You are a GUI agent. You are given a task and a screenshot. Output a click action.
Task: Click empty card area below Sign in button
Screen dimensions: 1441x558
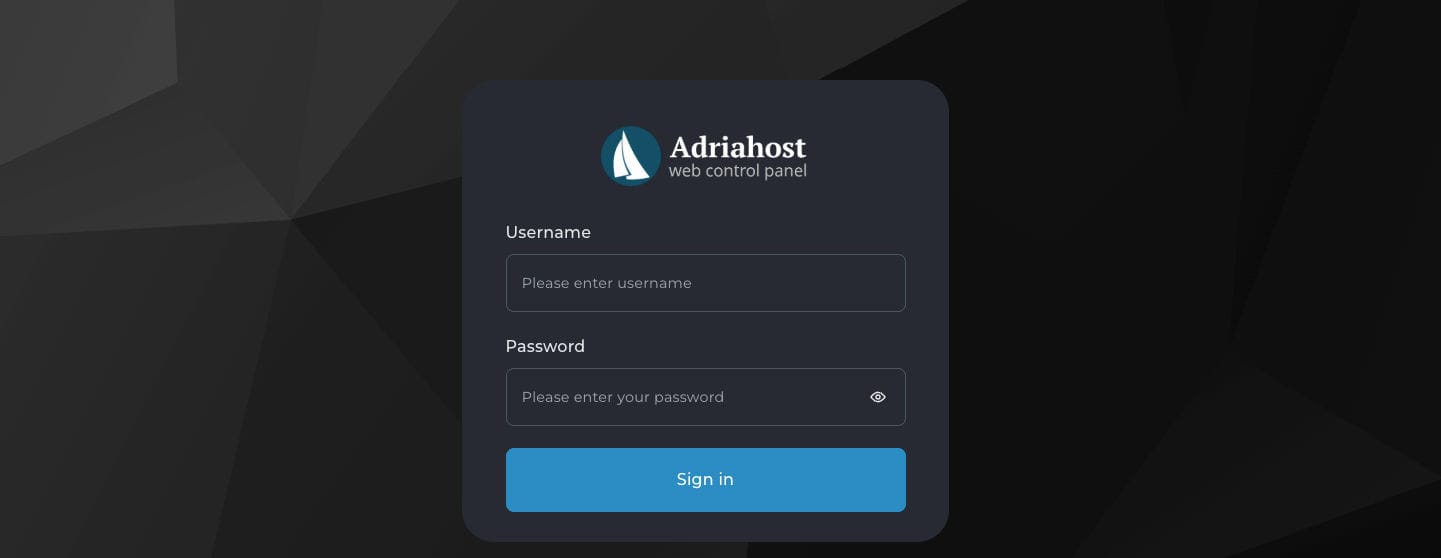click(x=705, y=527)
